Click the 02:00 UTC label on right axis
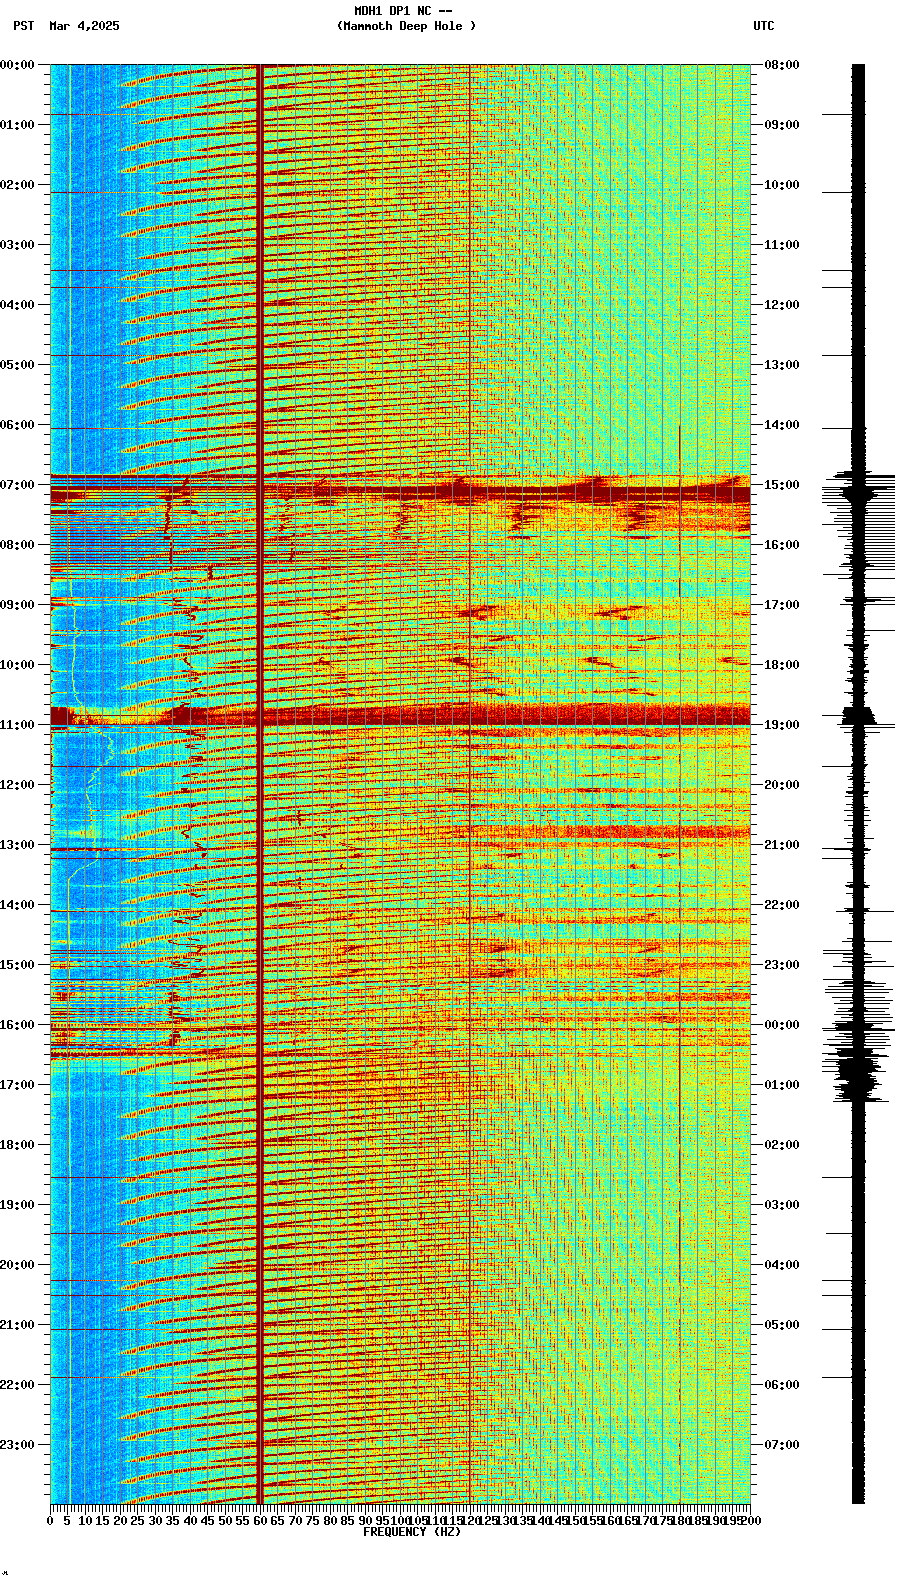The width and height of the screenshot is (902, 1584). pos(782,1145)
